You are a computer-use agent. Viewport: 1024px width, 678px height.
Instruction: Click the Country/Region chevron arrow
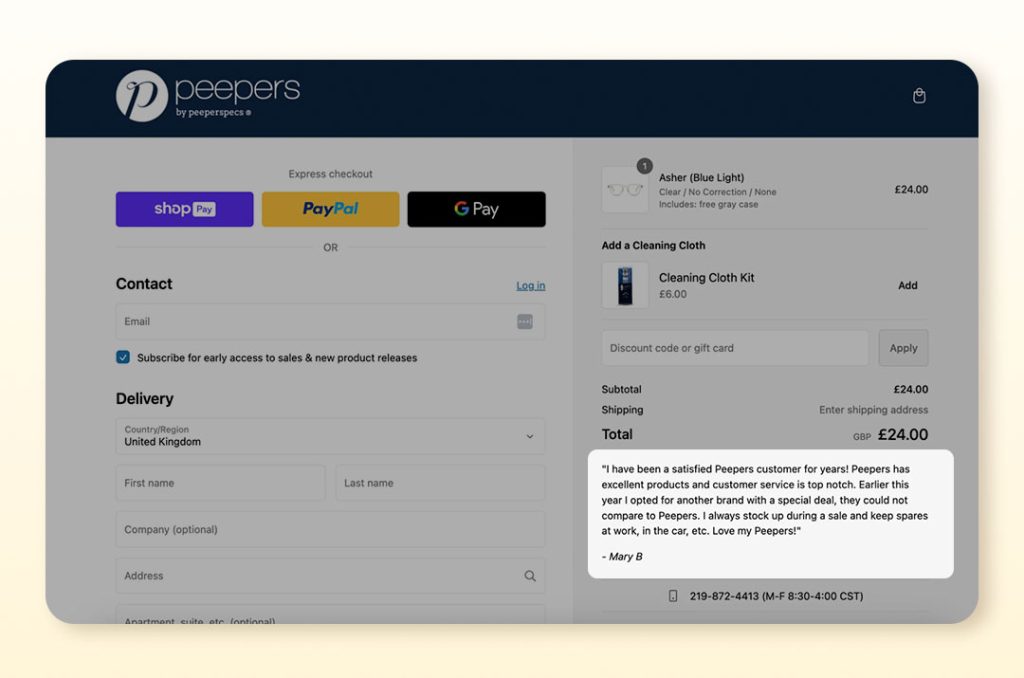[x=530, y=436]
